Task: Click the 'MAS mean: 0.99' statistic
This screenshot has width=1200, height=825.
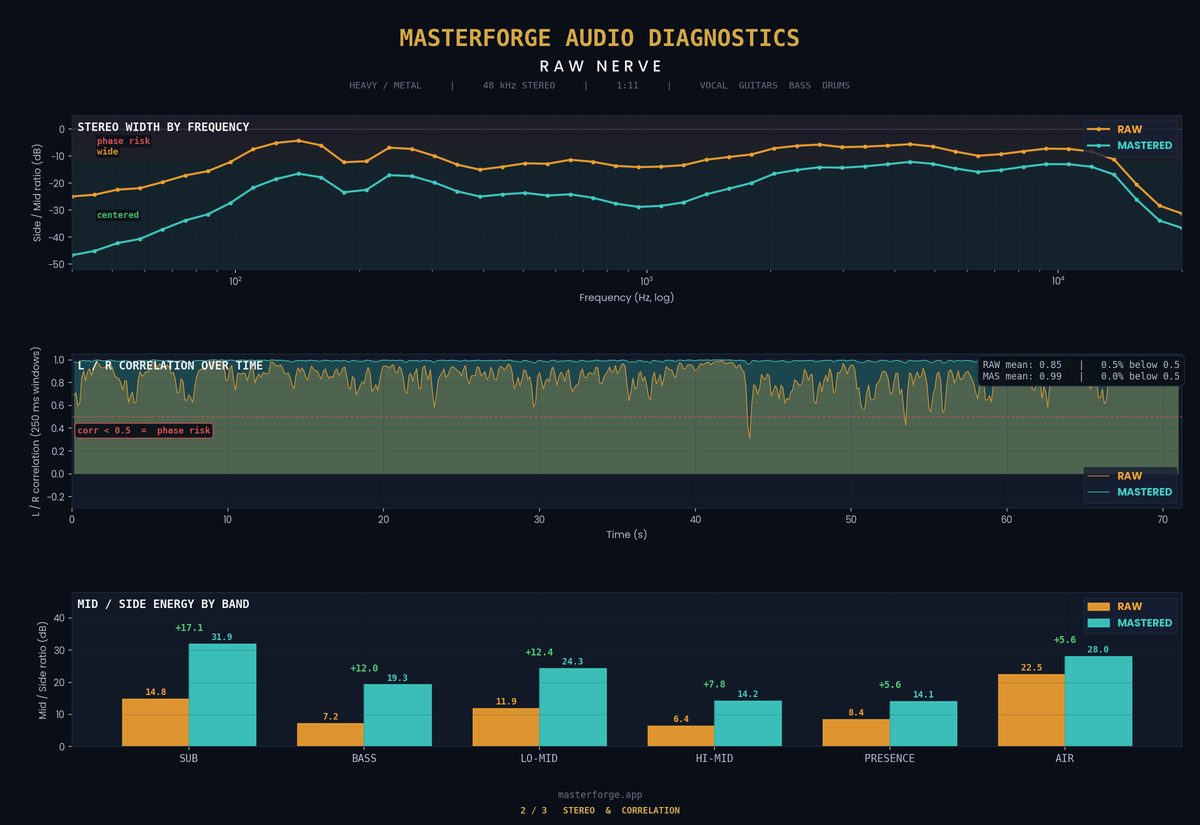Action: (x=1022, y=376)
